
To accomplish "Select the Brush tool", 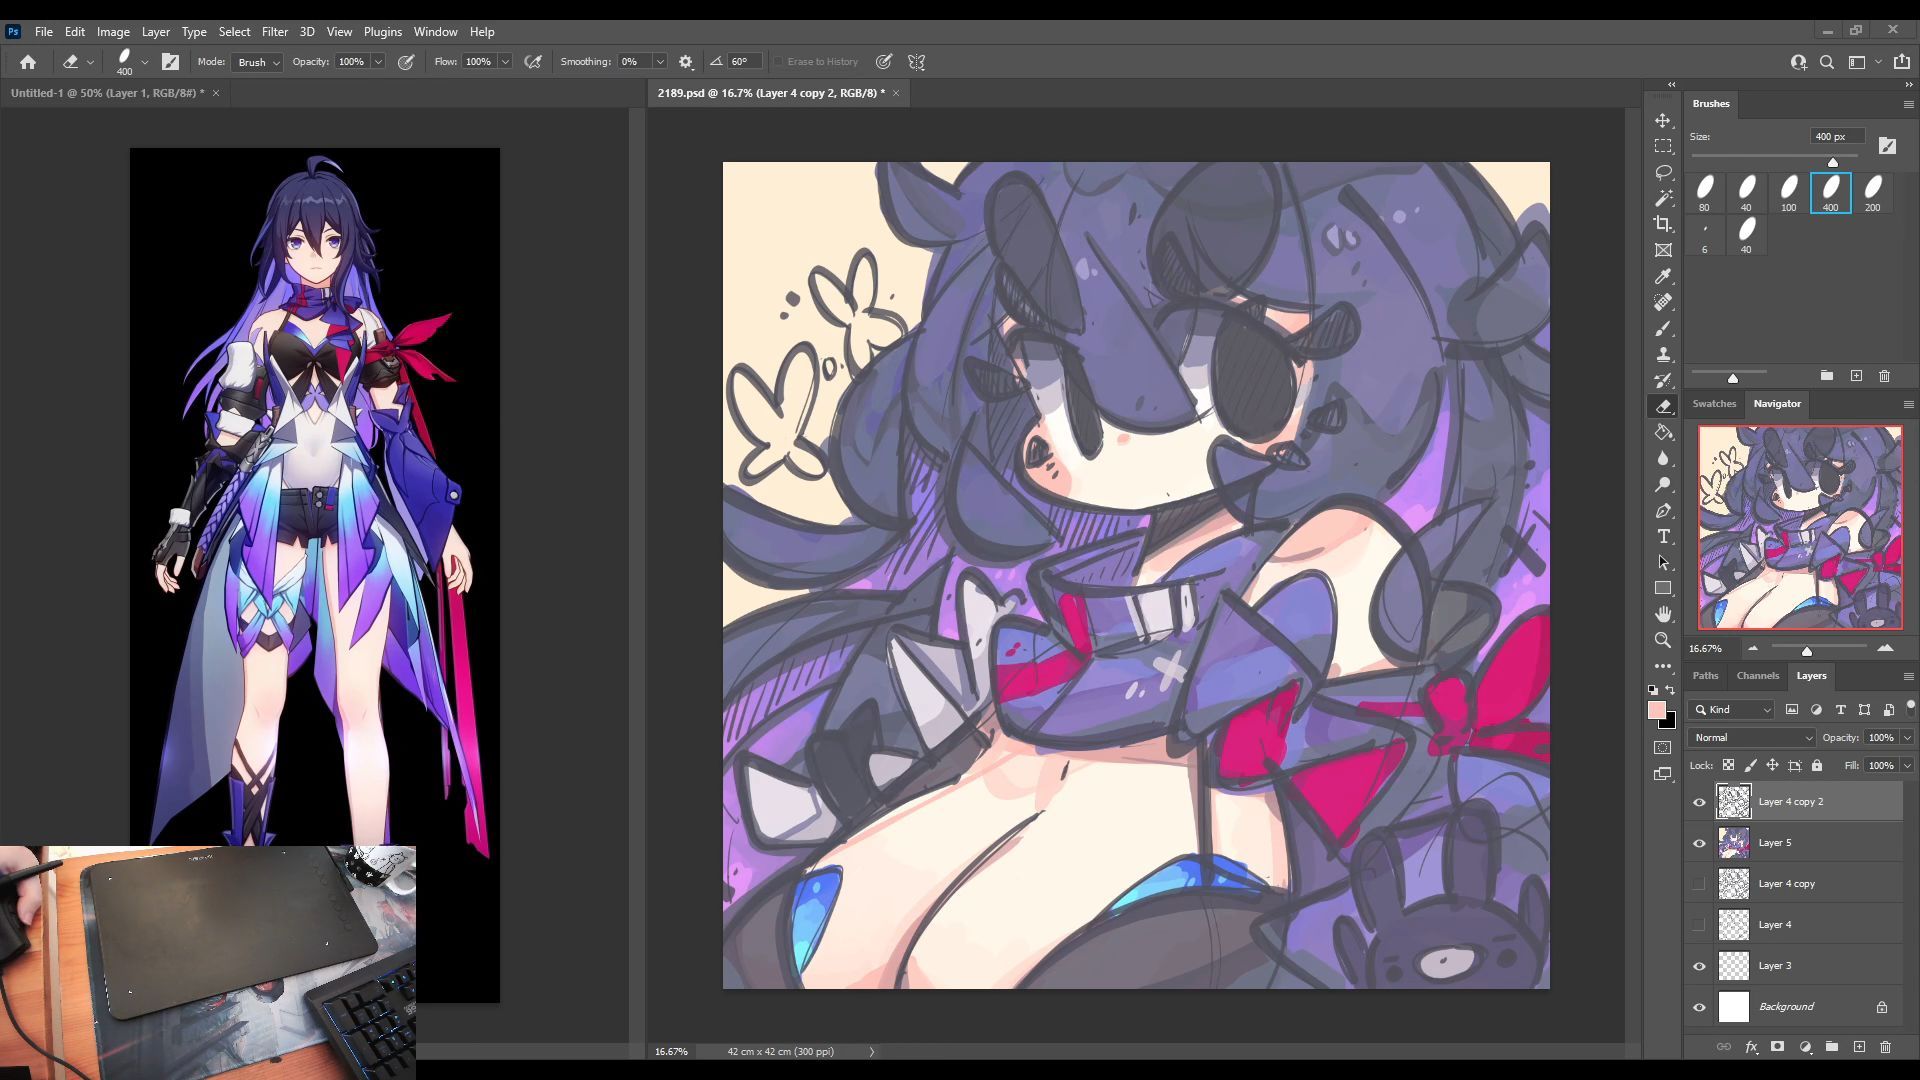I will coord(1663,328).
